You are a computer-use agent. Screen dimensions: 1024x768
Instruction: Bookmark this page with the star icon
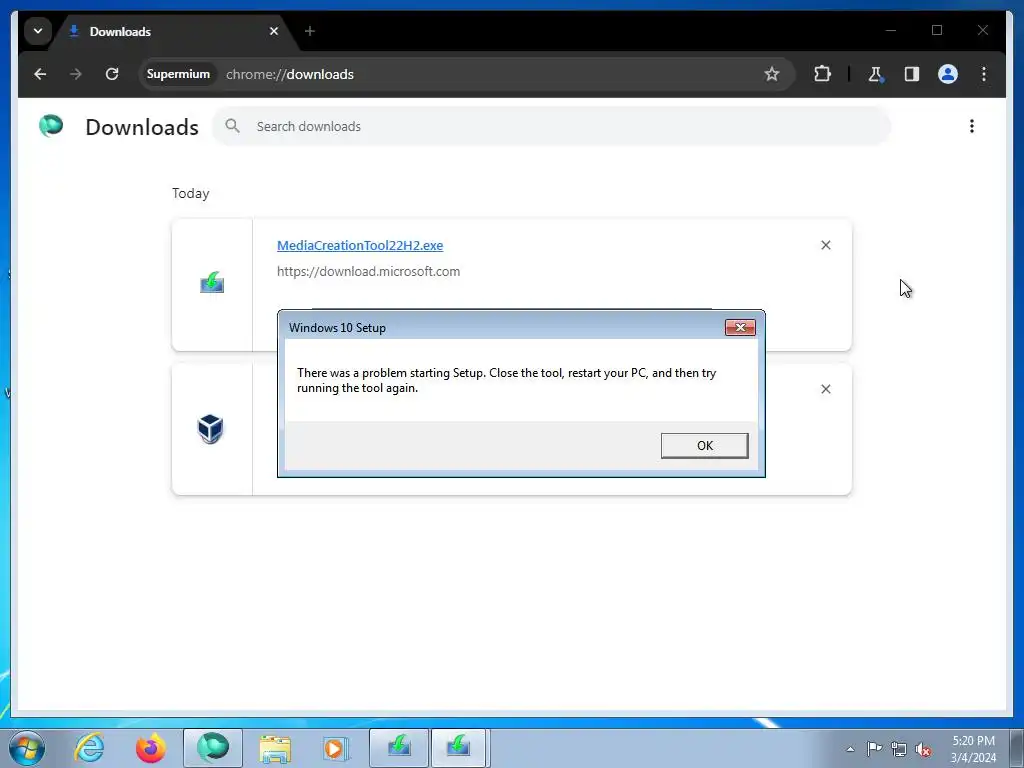pos(772,74)
